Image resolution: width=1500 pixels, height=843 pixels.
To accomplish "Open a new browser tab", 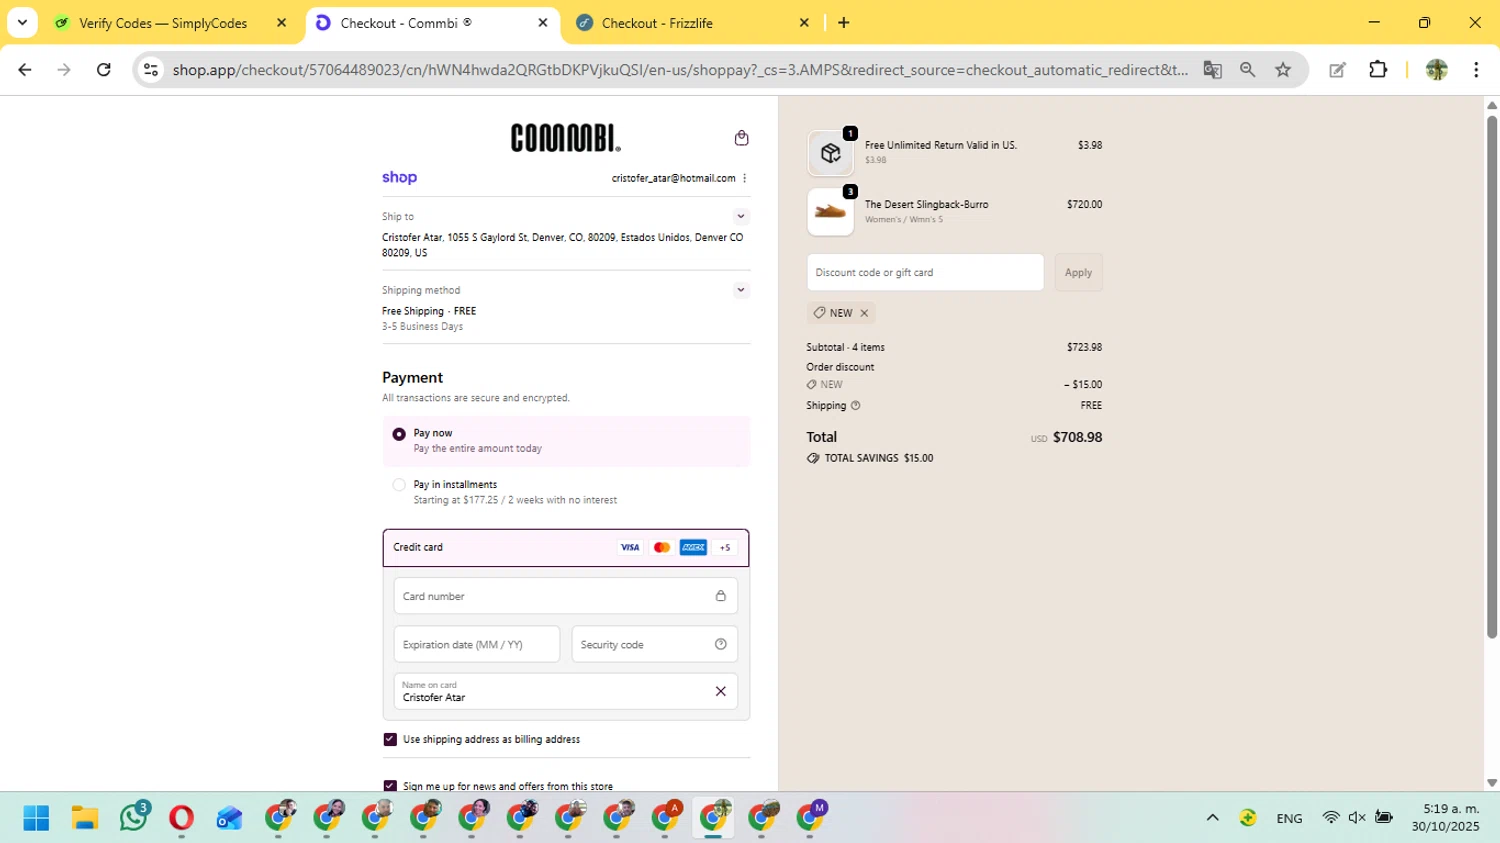I will 844,23.
